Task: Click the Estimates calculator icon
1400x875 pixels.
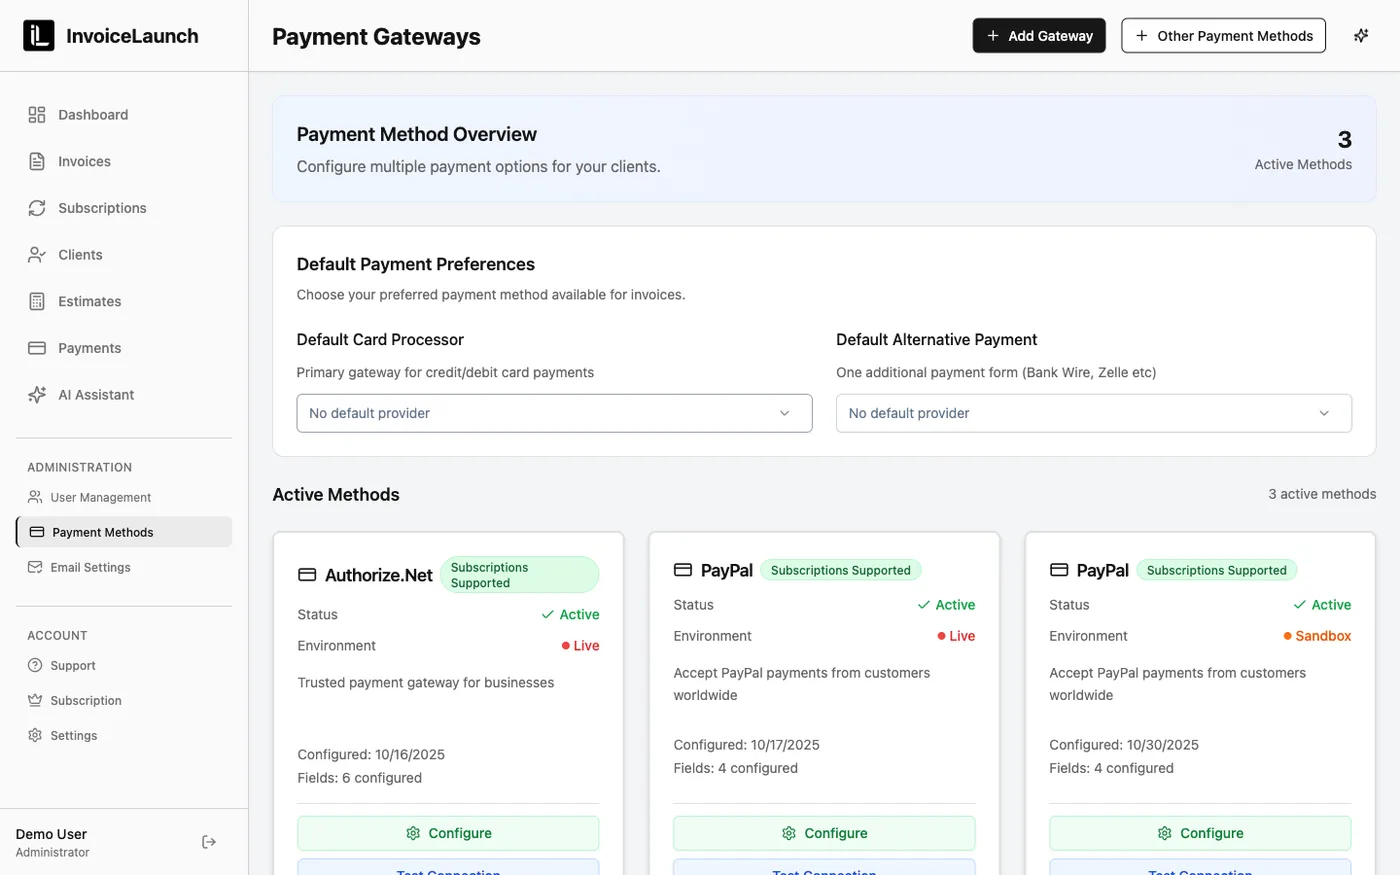Action: 37,301
